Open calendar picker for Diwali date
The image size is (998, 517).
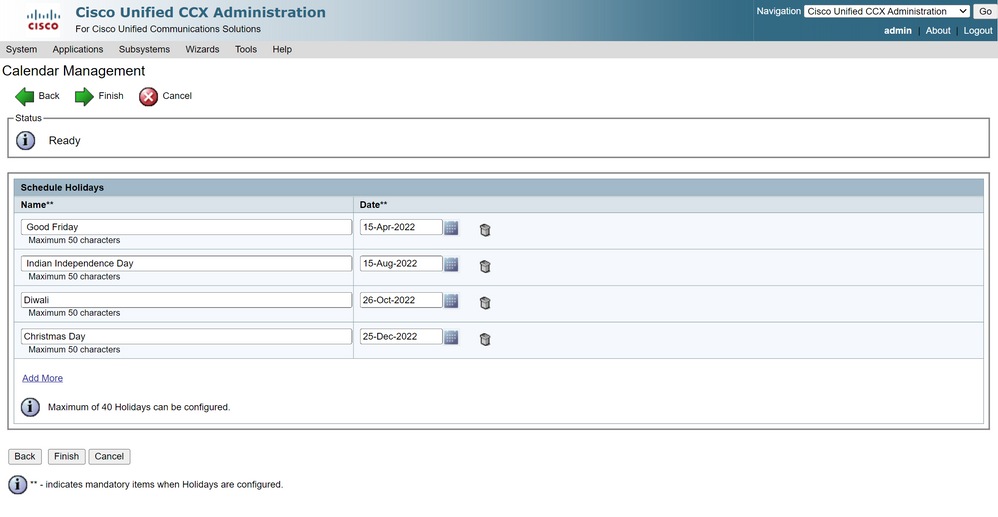coord(451,300)
